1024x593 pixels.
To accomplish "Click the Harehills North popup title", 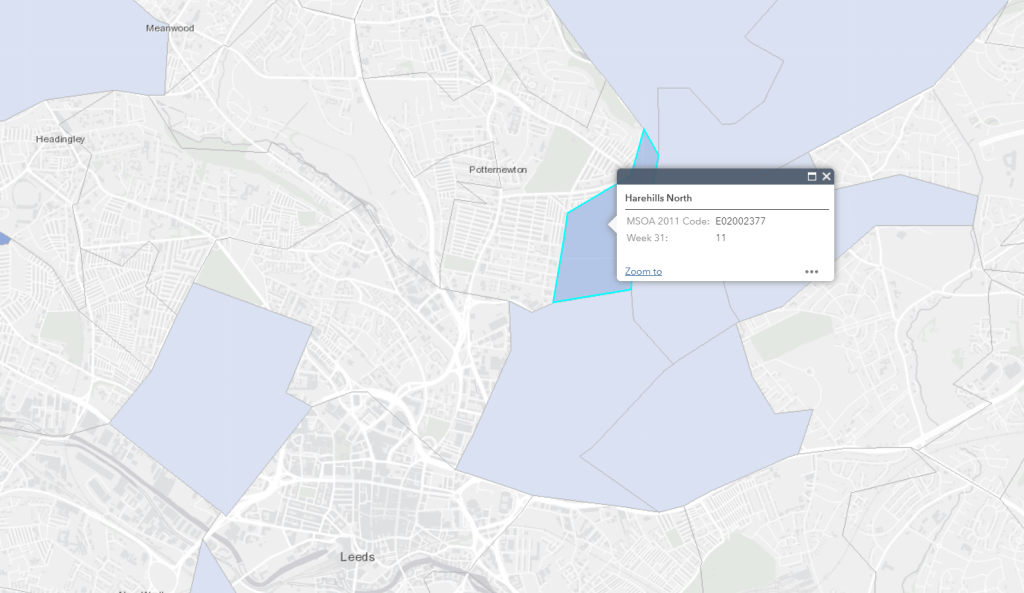I will pyautogui.click(x=658, y=198).
